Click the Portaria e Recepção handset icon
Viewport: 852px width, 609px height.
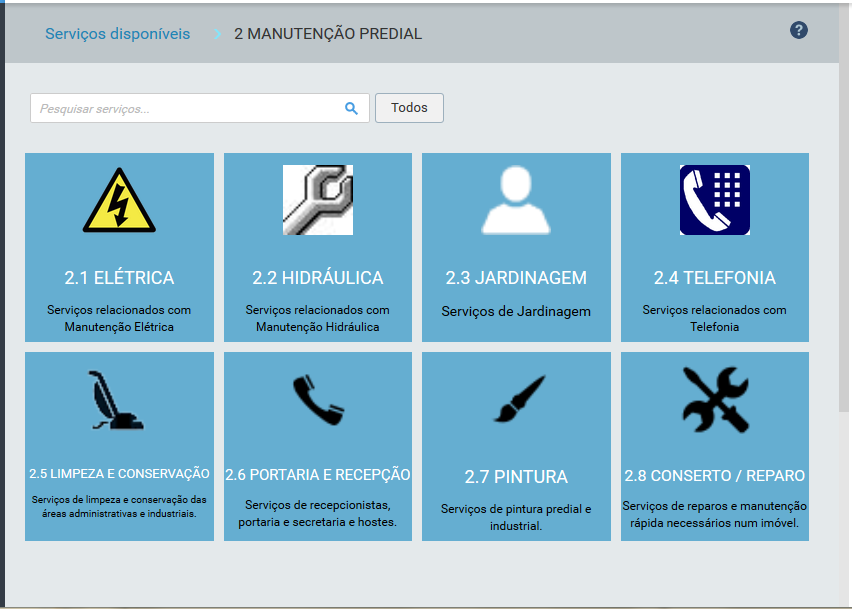pyautogui.click(x=317, y=399)
